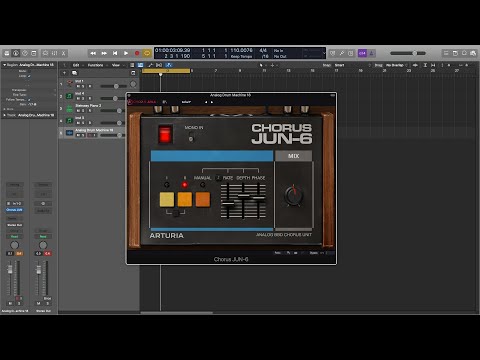Add a new track with the plus button
Image resolution: width=480 pixels, height=360 pixels.
tap(64, 73)
